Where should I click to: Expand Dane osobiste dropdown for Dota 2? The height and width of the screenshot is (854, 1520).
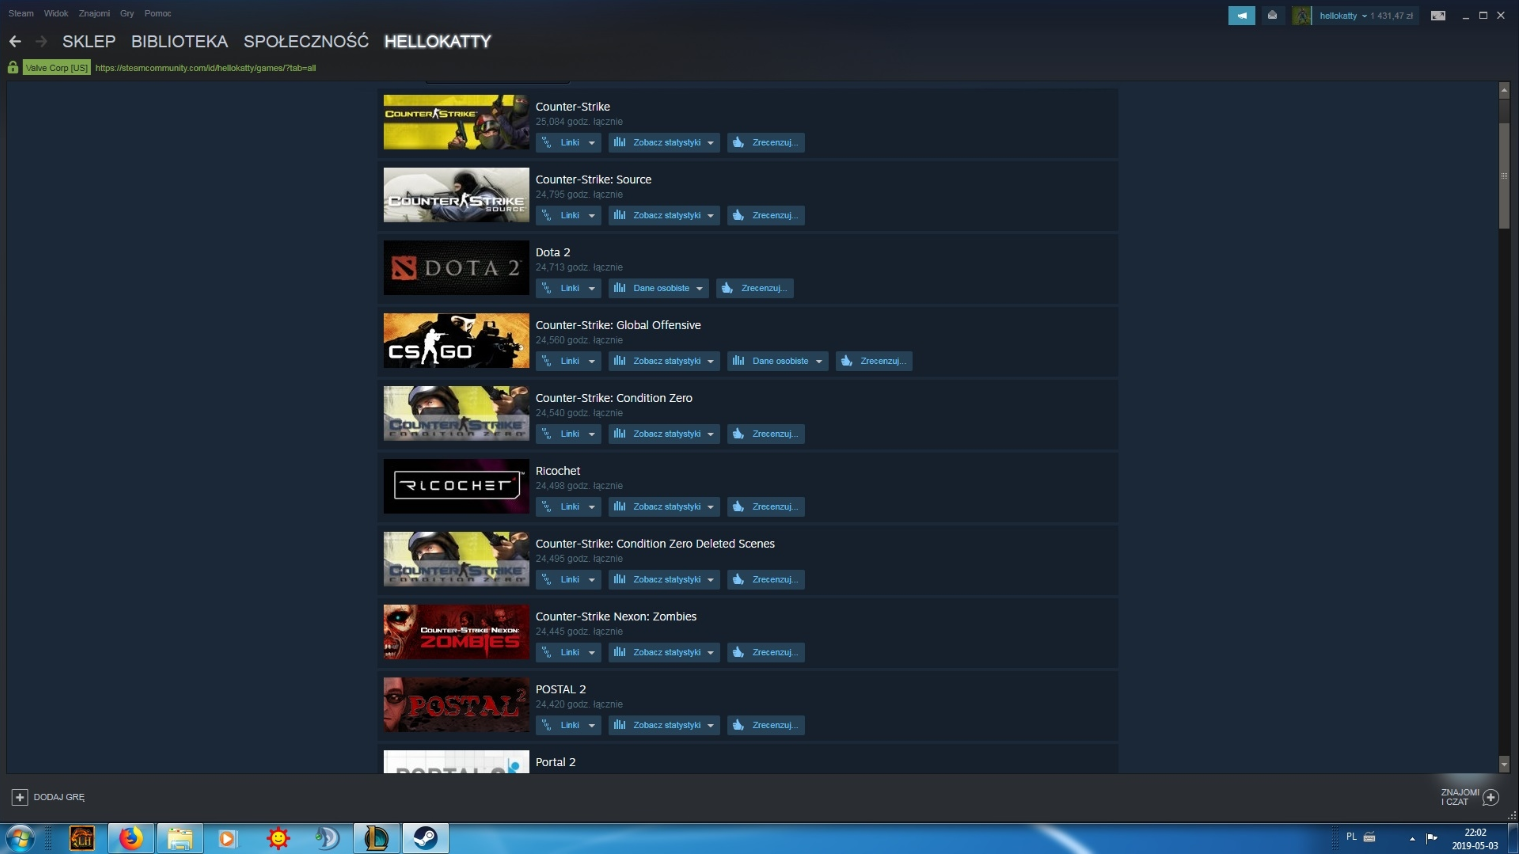[658, 288]
